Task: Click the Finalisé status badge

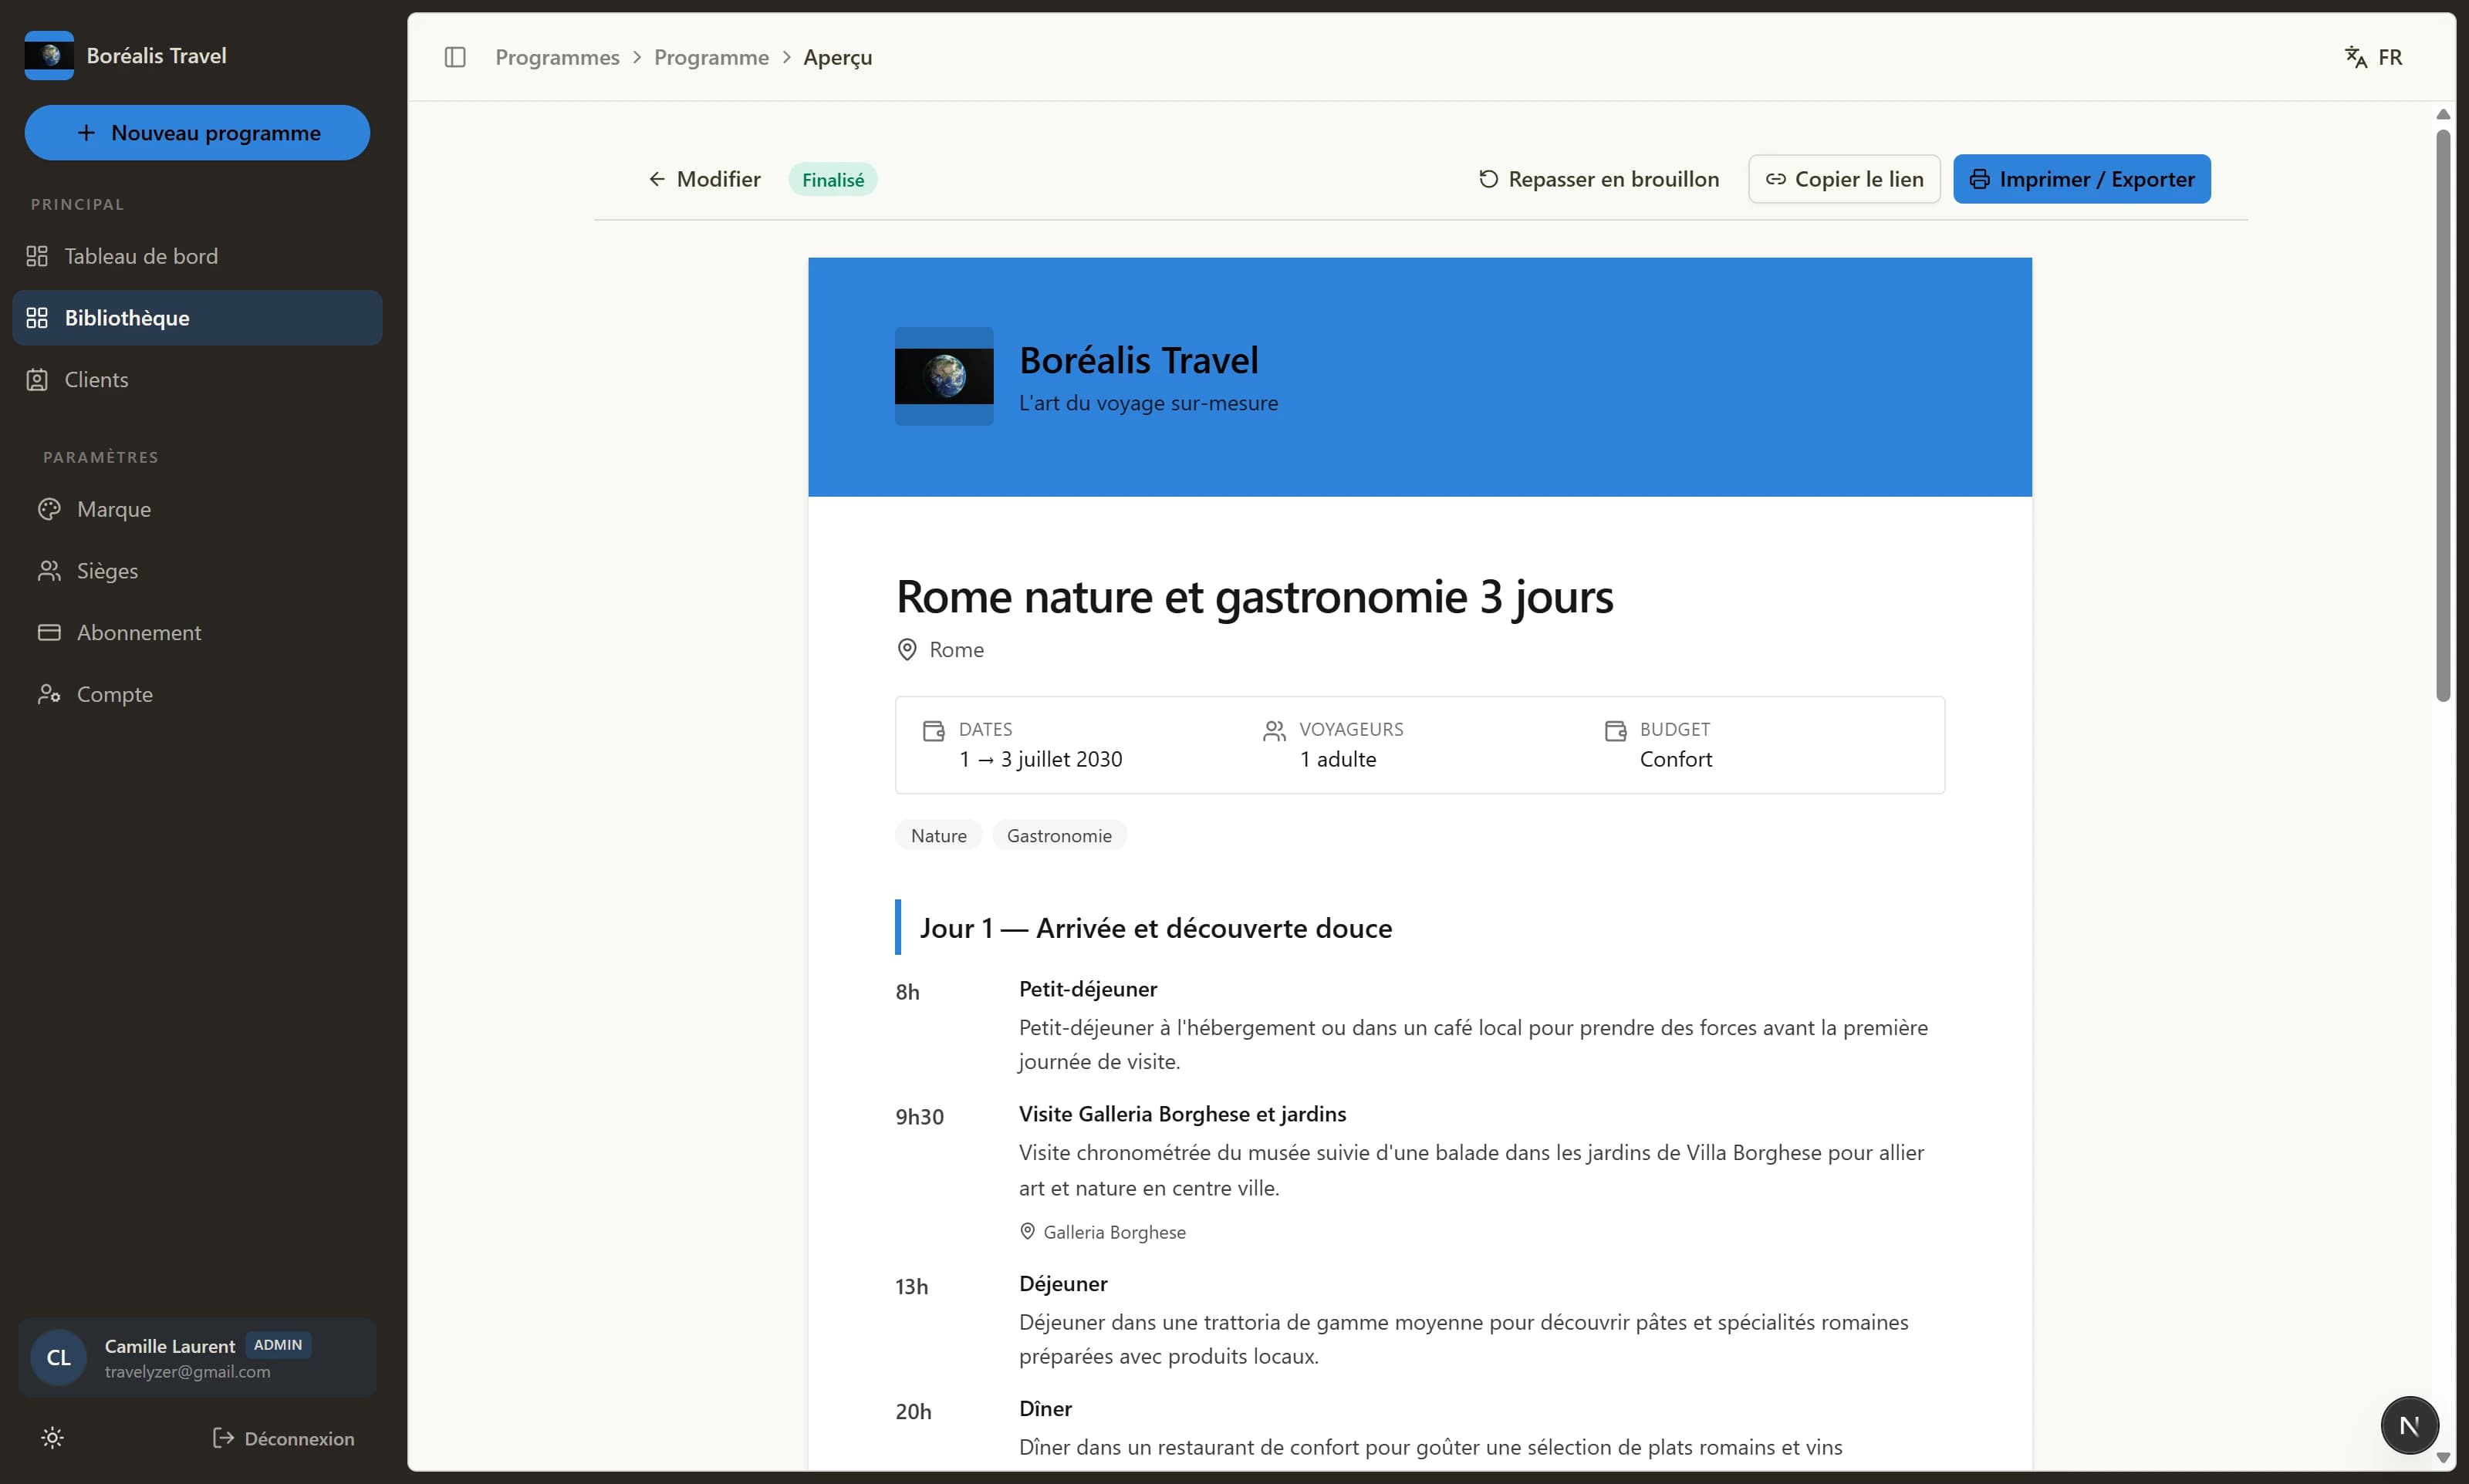Action: [833, 180]
